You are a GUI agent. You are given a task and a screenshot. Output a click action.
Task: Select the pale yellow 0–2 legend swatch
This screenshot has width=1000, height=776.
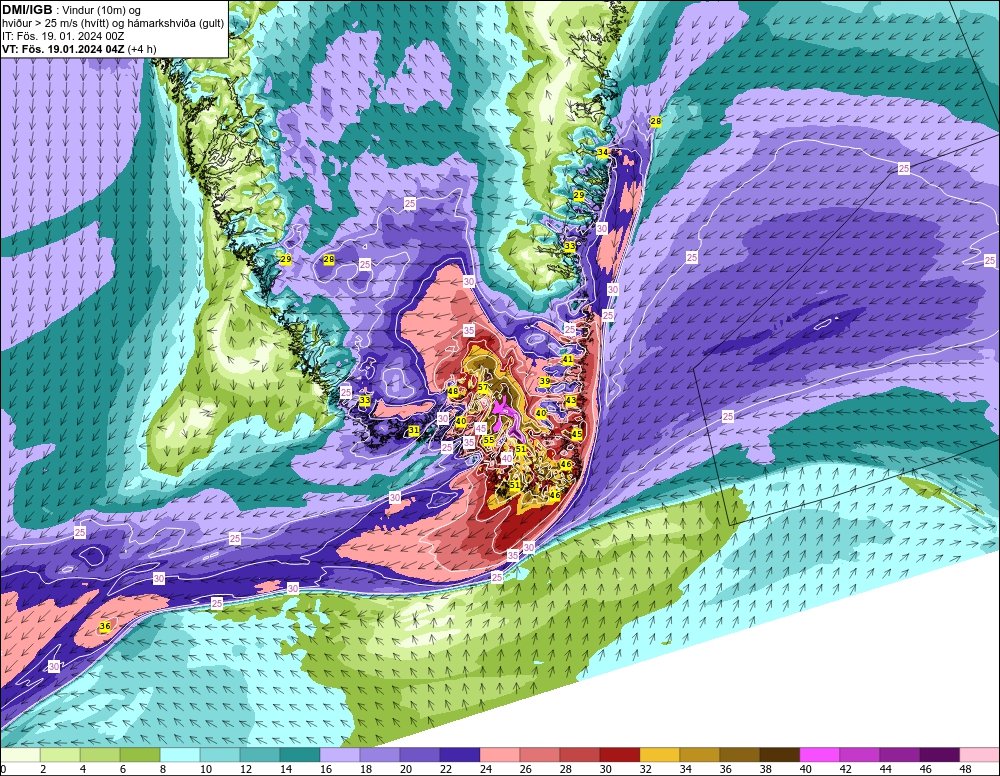pos(20,755)
